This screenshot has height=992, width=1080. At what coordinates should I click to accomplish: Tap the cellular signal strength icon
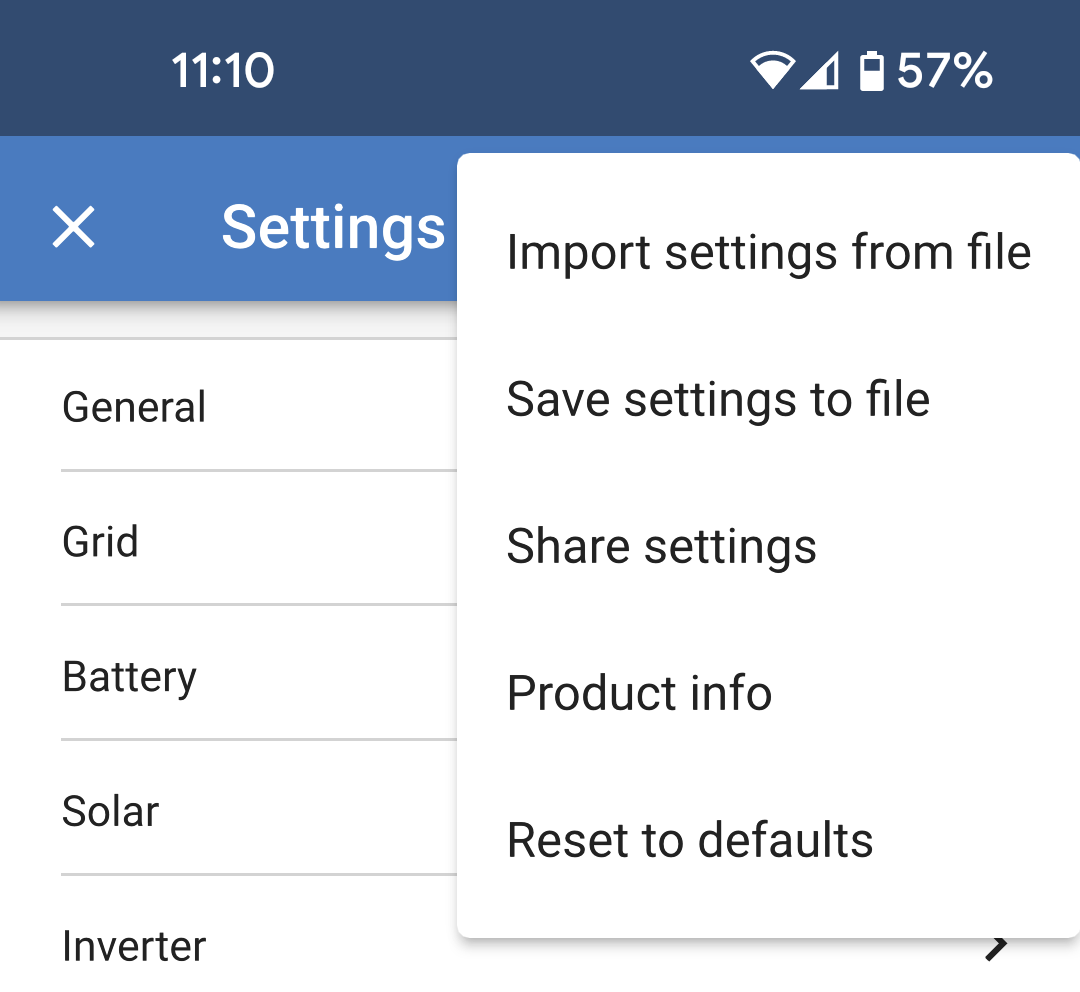point(820,72)
